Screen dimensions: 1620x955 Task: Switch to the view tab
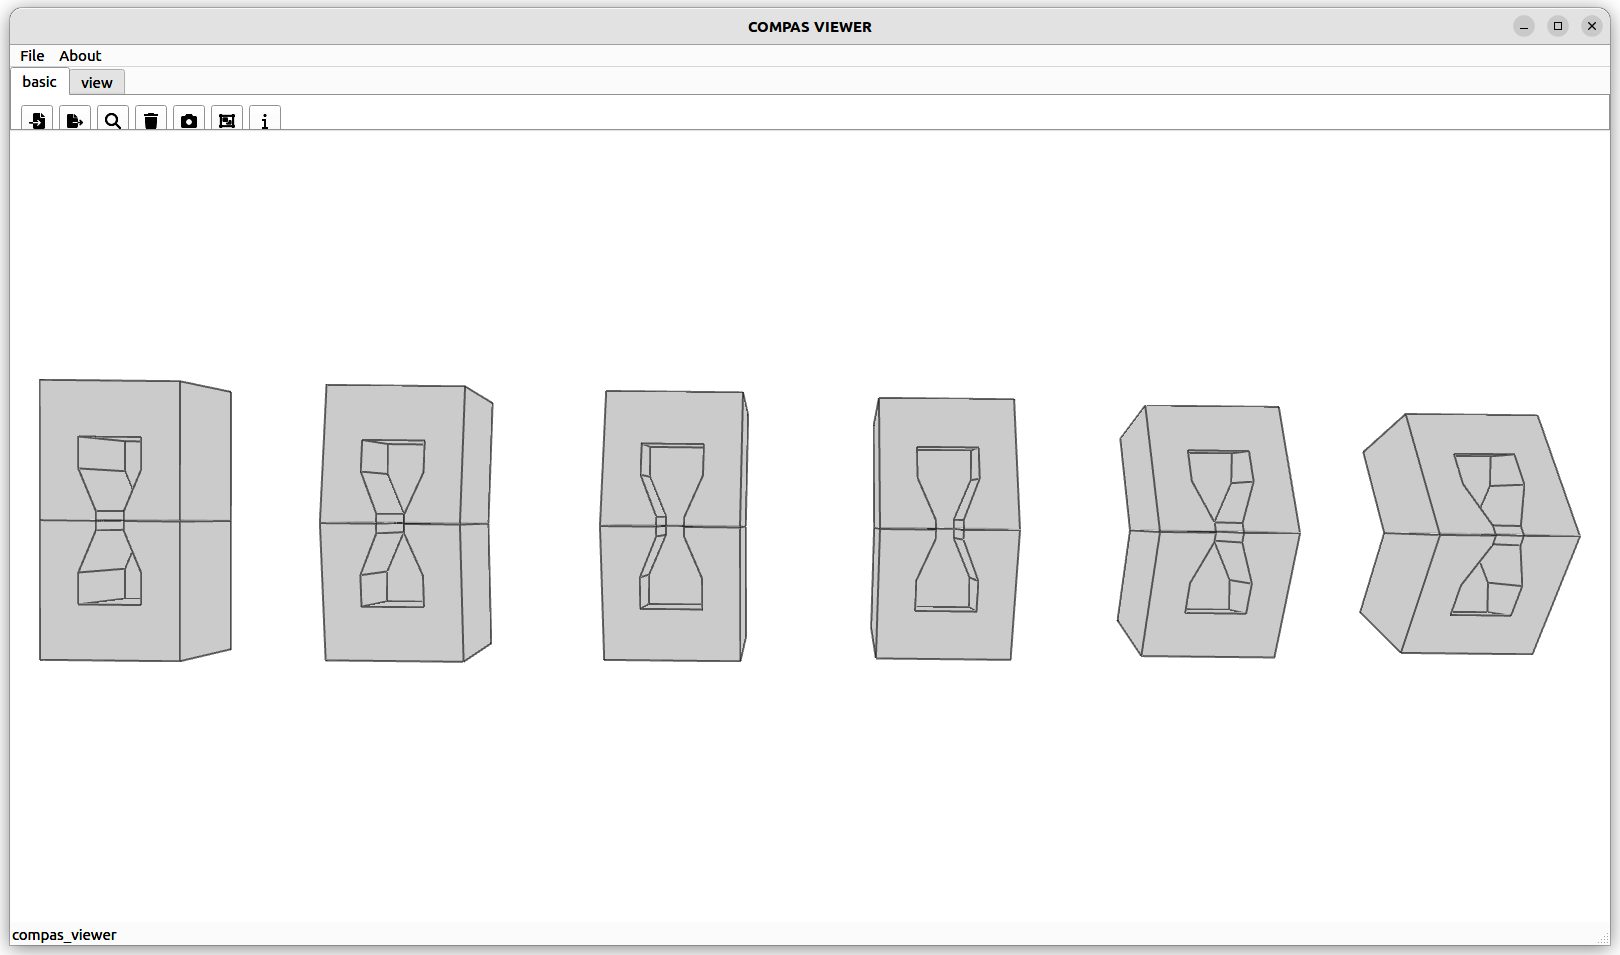point(97,83)
